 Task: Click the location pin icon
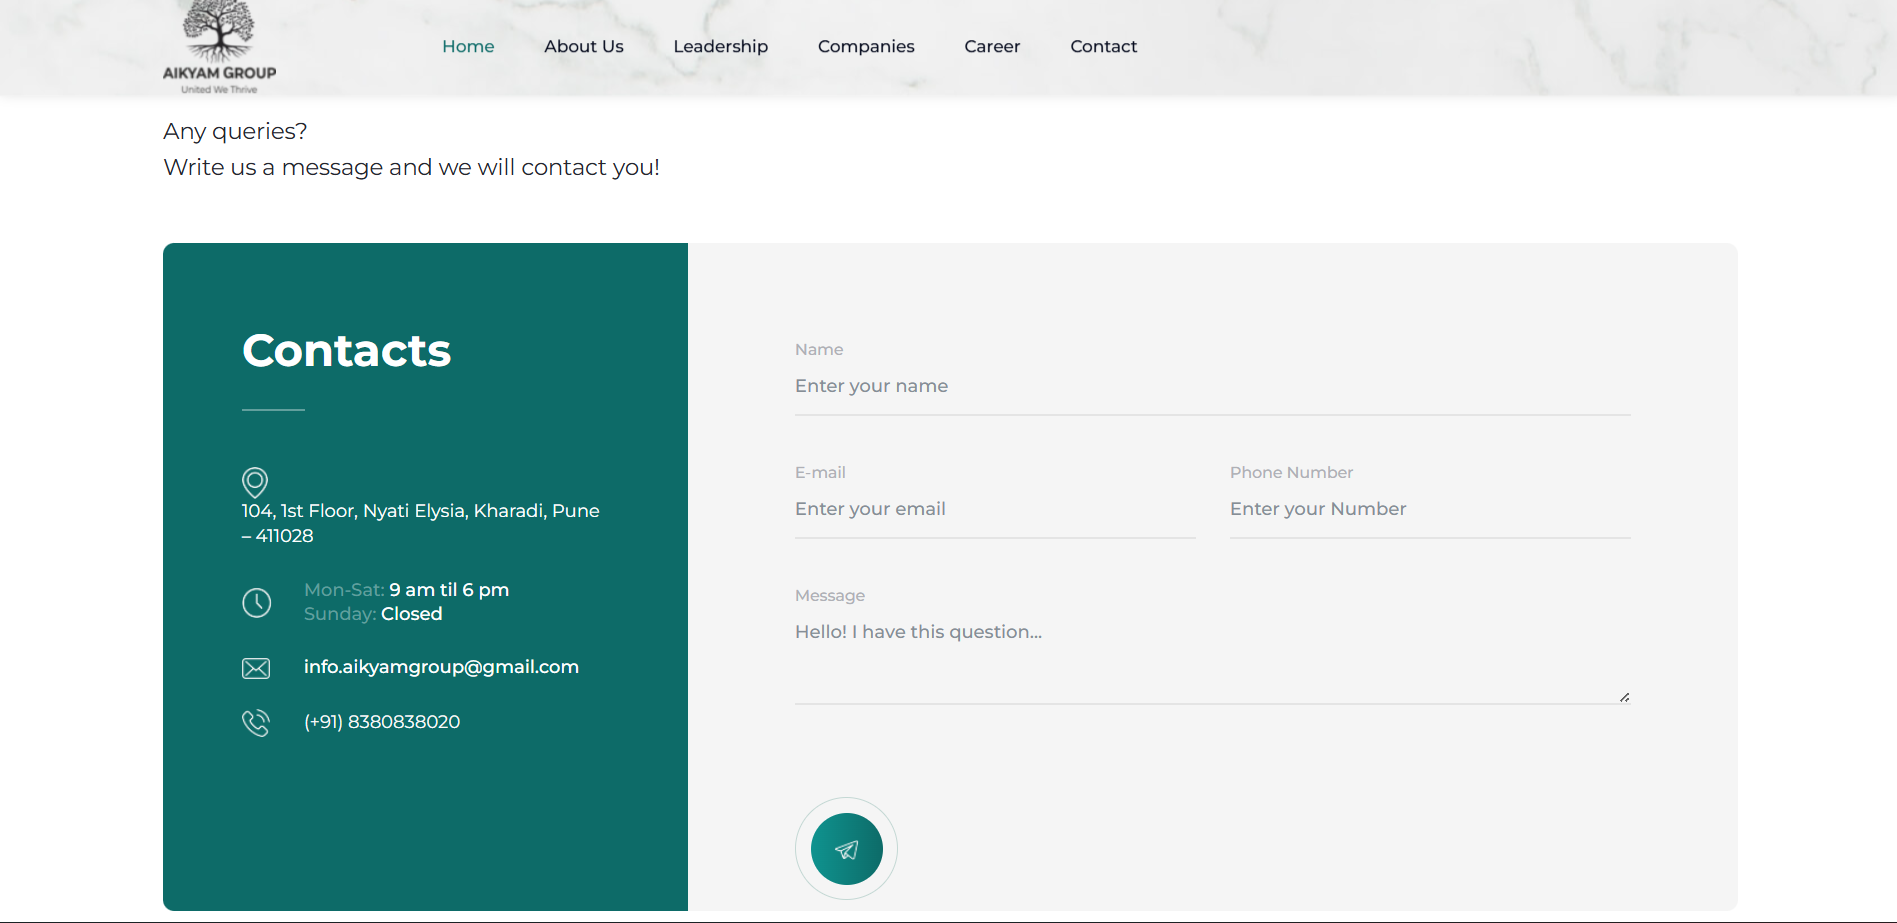tap(255, 482)
